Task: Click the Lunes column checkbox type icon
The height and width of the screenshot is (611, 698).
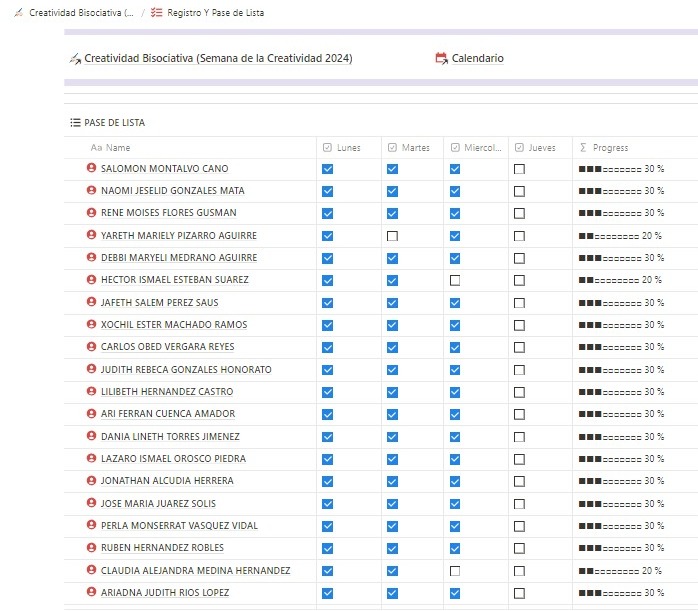Action: click(x=327, y=148)
